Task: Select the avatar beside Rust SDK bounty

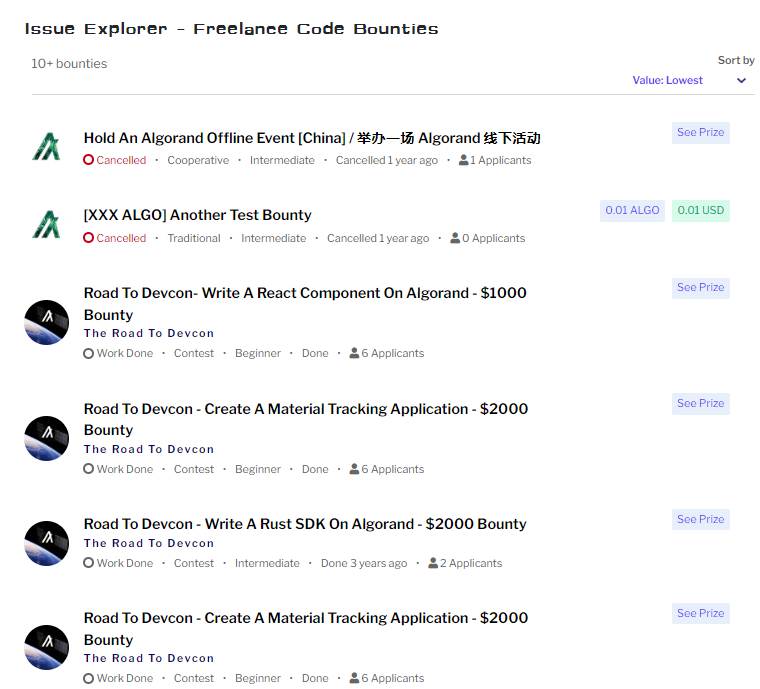Action: tap(46, 543)
